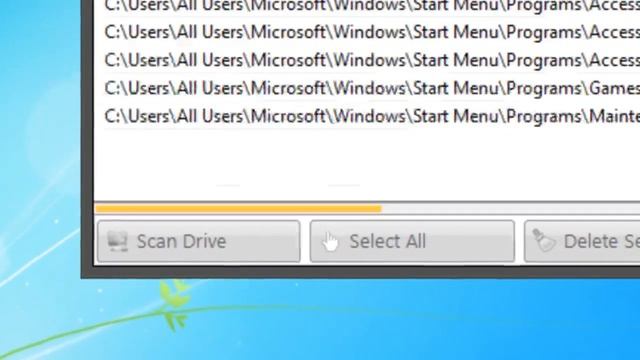Click the Delete Selected button with broom icon

[582, 241]
